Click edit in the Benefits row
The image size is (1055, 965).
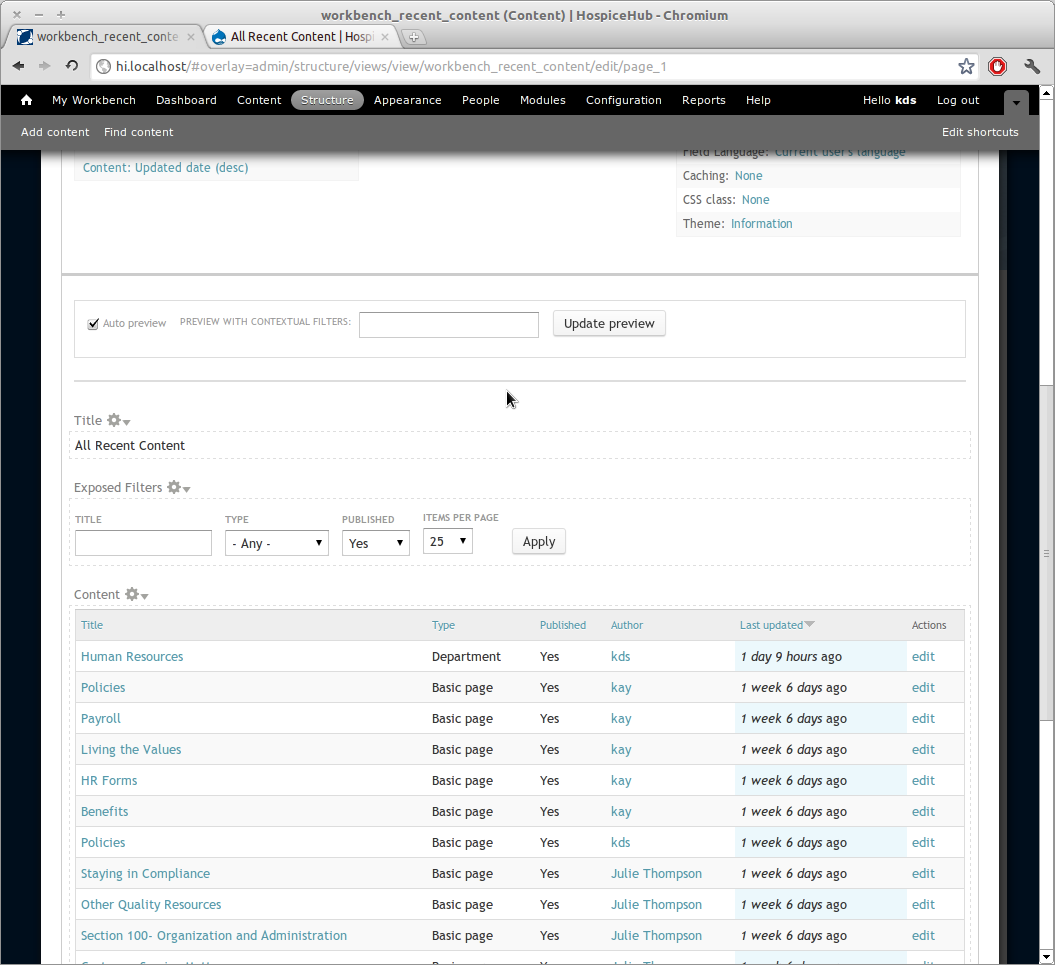tap(923, 812)
